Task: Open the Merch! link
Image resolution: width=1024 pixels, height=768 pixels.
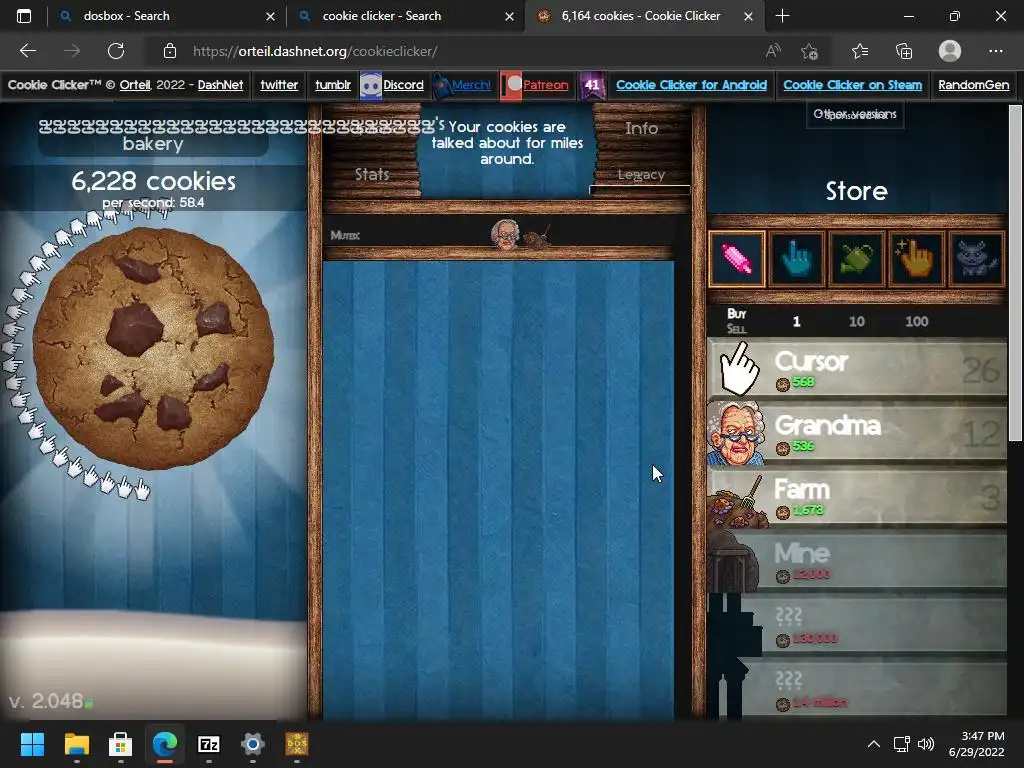Action: pyautogui.click(x=471, y=85)
